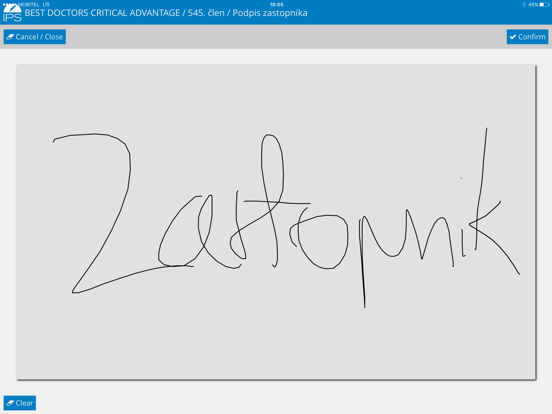Image resolution: width=552 pixels, height=414 pixels.
Task: Confirm the signature
Action: pyautogui.click(x=527, y=37)
